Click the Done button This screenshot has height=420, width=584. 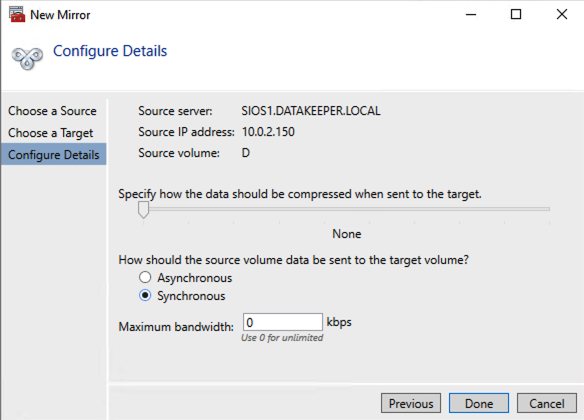point(479,403)
